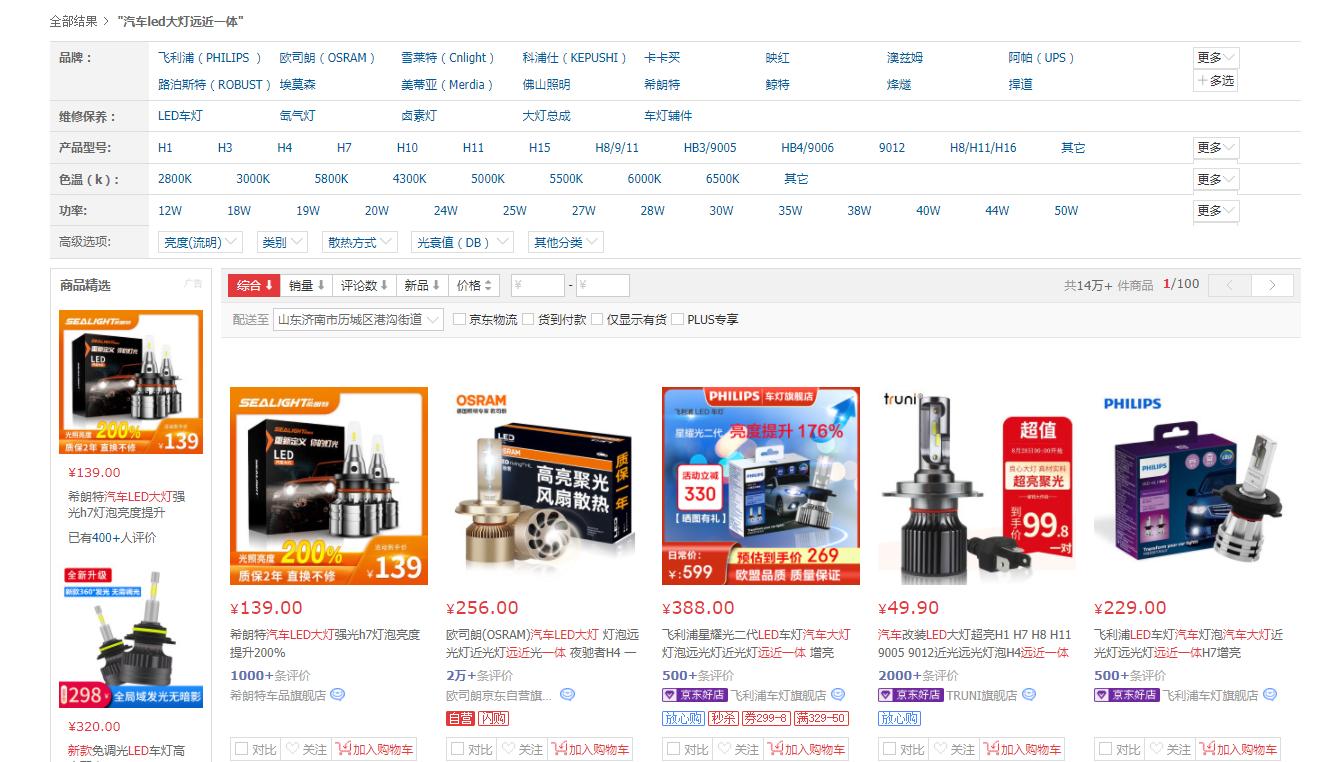Open the 亮度(流明) dropdown

click(200, 242)
